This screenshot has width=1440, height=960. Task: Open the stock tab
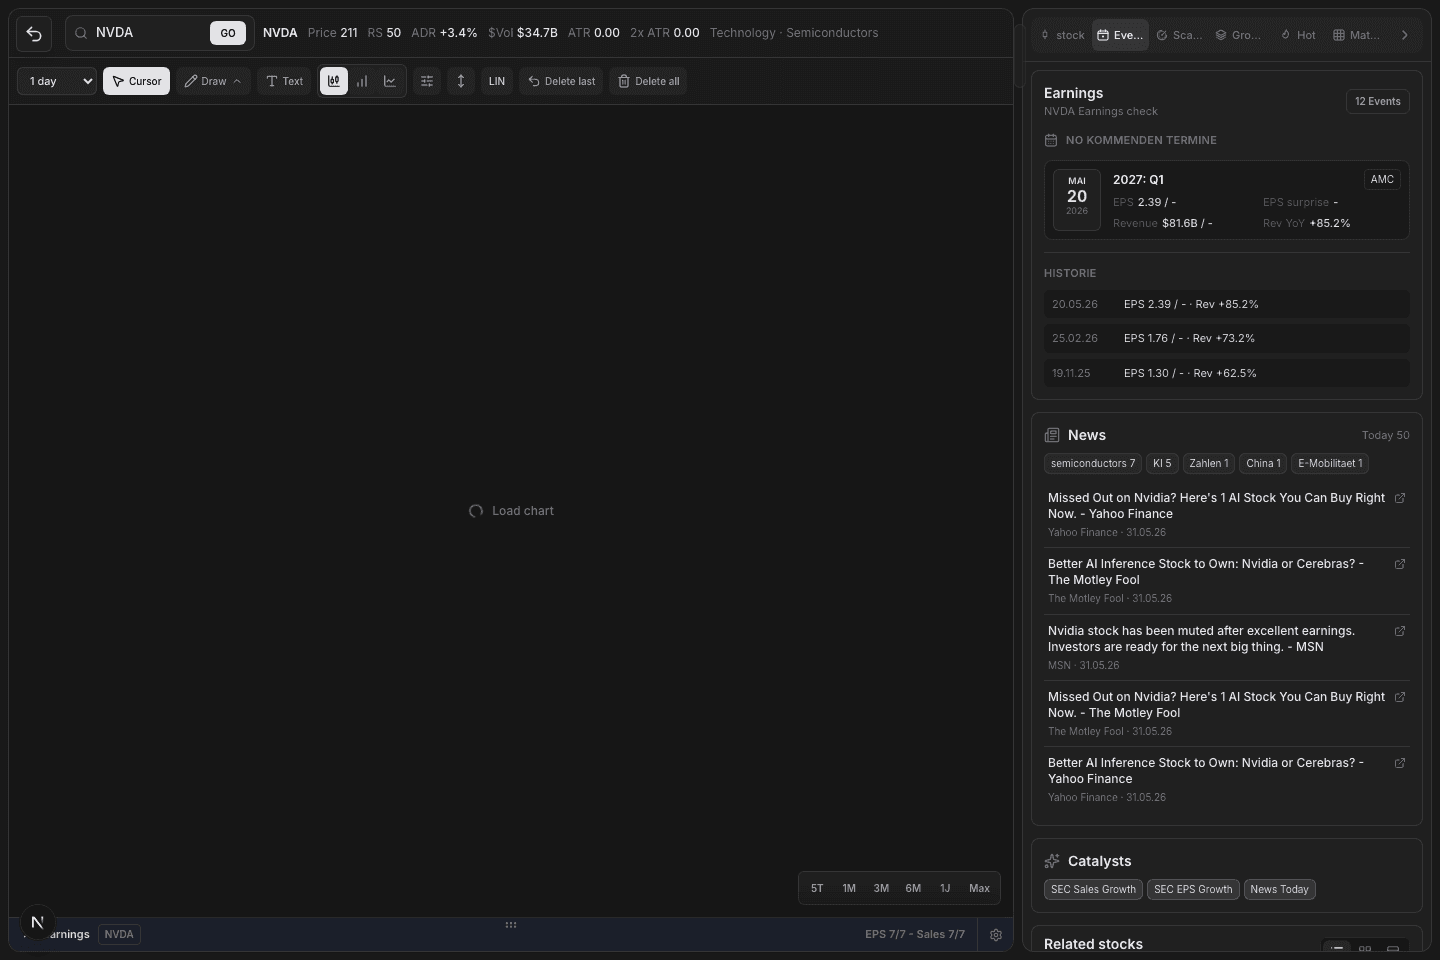[1062, 35]
